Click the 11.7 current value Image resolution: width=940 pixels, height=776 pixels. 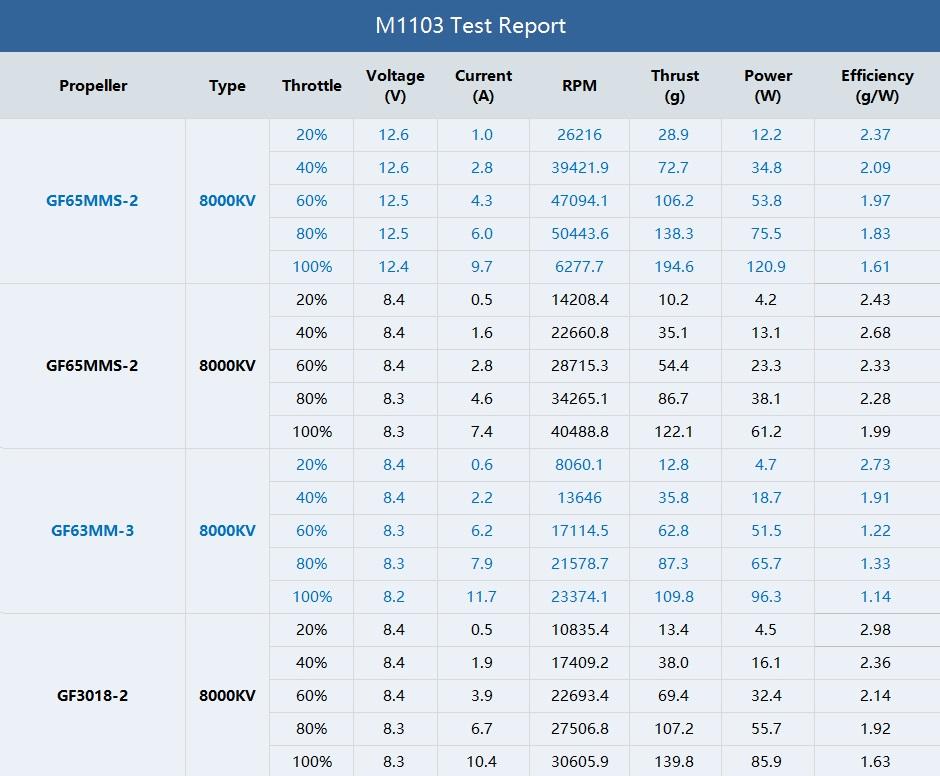[x=481, y=597]
